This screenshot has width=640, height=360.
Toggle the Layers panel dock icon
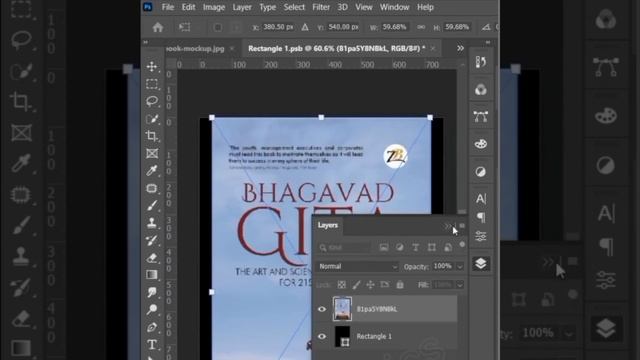pos(481,264)
